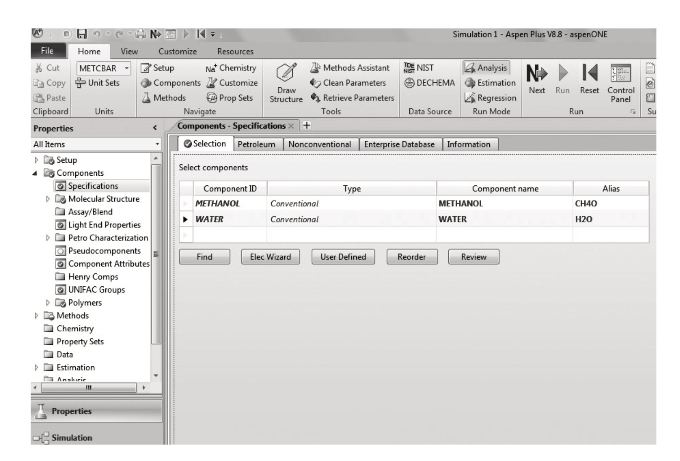
Task: Click the User Defined button
Action: (343, 257)
